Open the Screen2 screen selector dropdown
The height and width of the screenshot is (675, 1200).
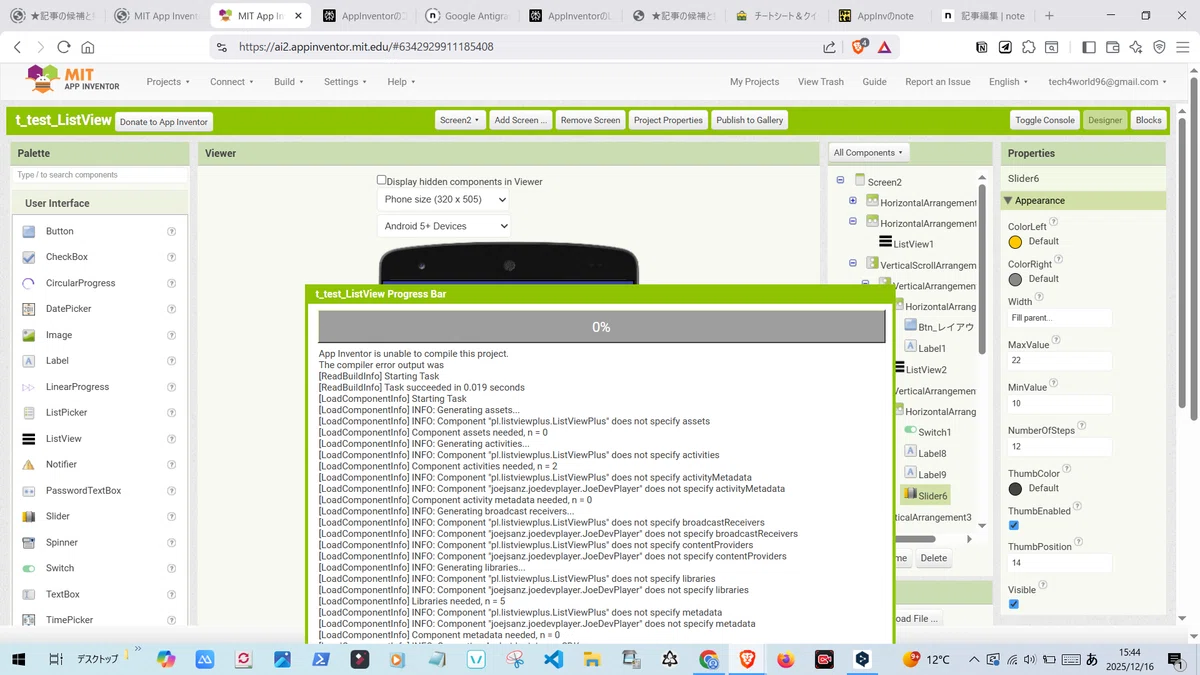point(460,120)
